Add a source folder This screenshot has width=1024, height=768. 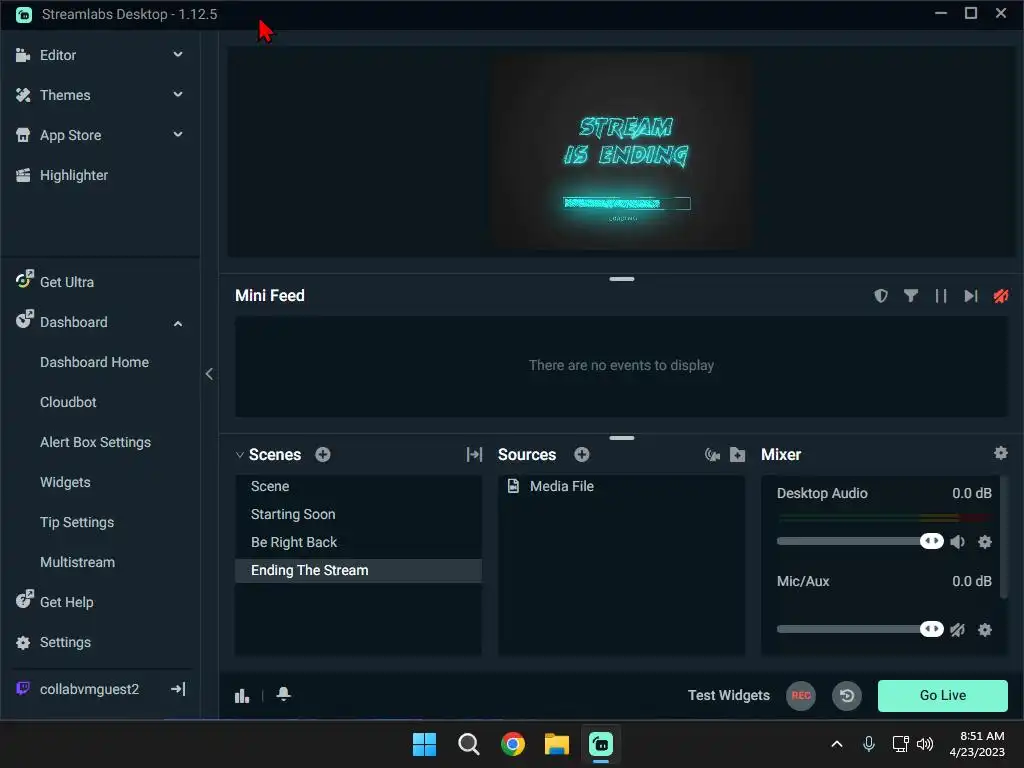pos(737,455)
